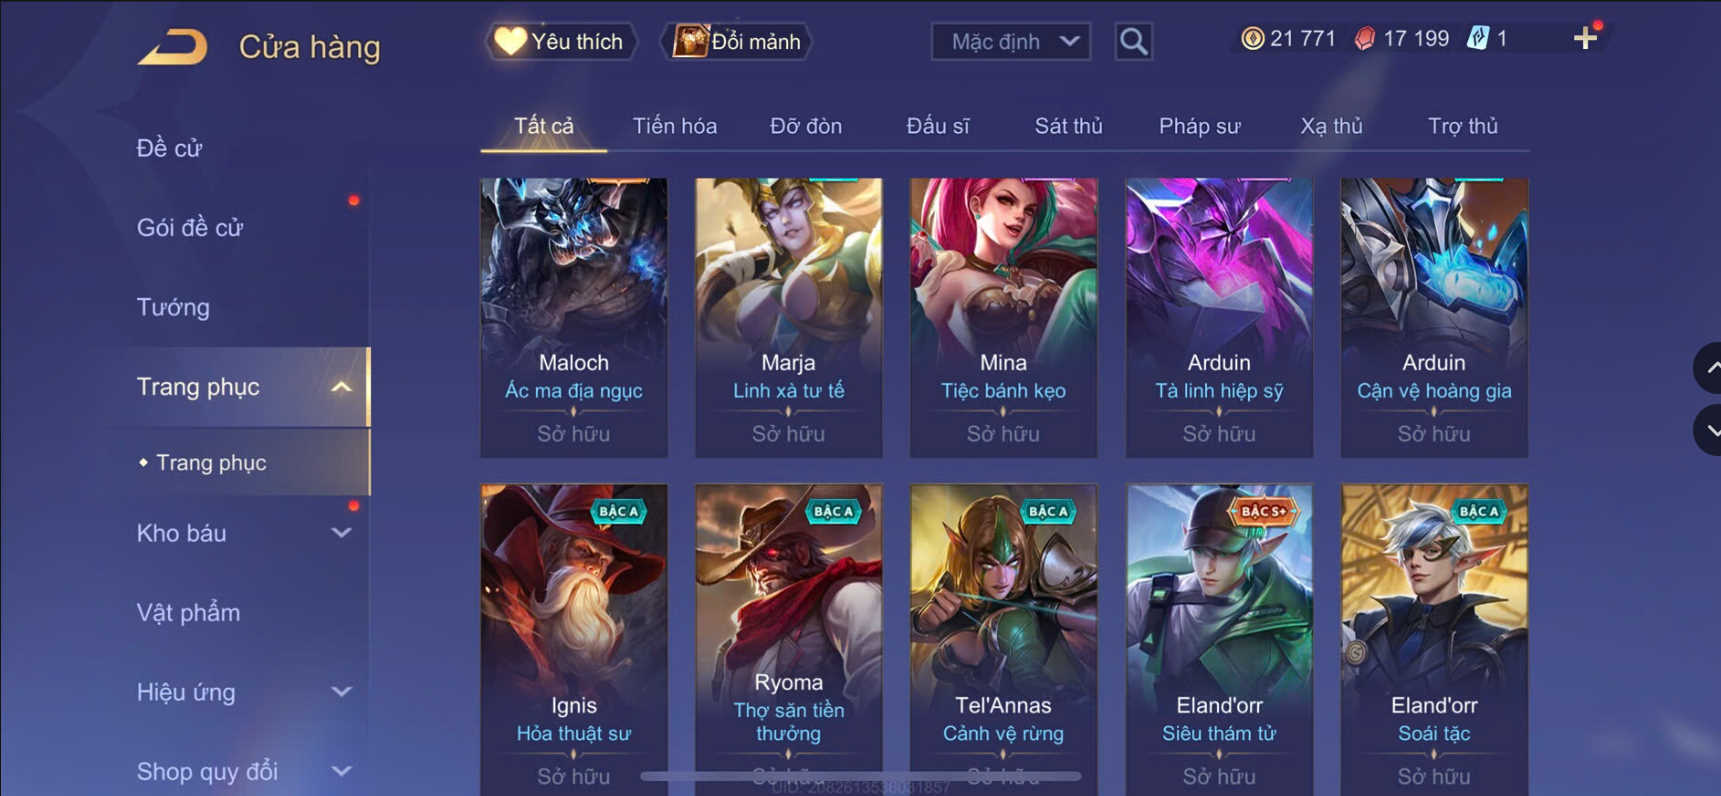
Task: Click the horizontal scrollbar at bottom
Action: pyautogui.click(x=860, y=776)
